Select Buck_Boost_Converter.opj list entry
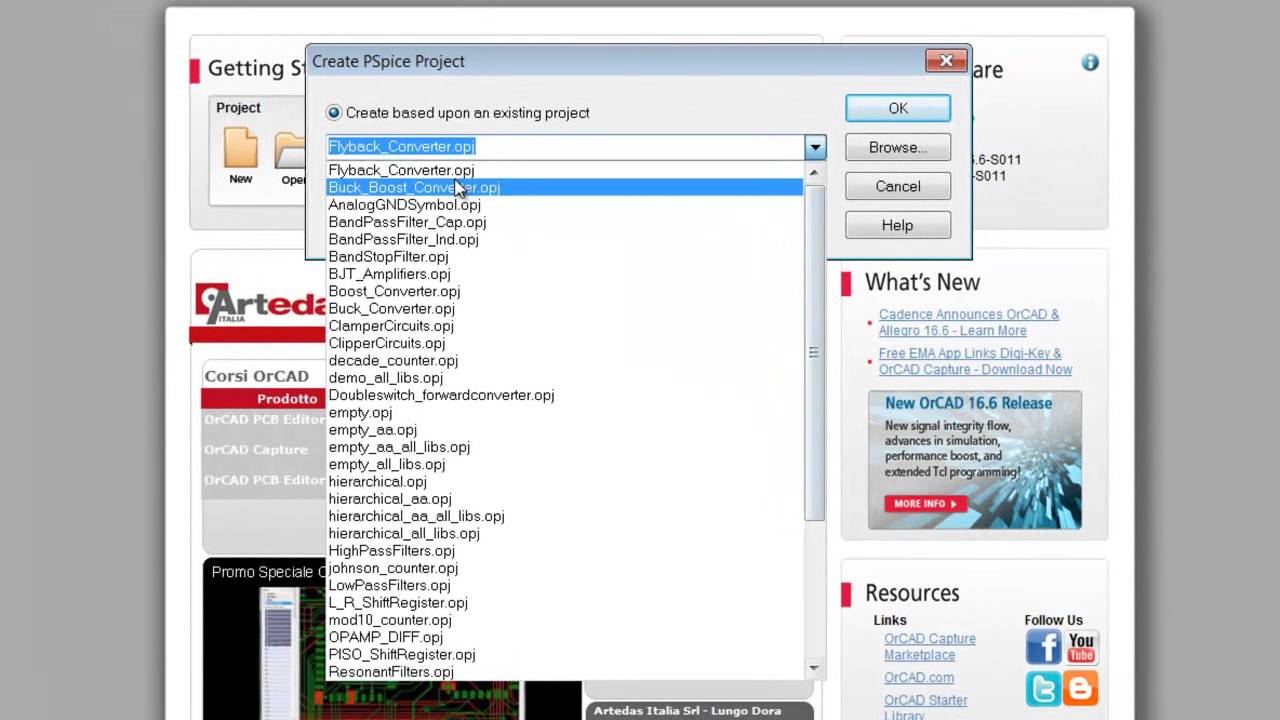The height and width of the screenshot is (720, 1280). 565,187
